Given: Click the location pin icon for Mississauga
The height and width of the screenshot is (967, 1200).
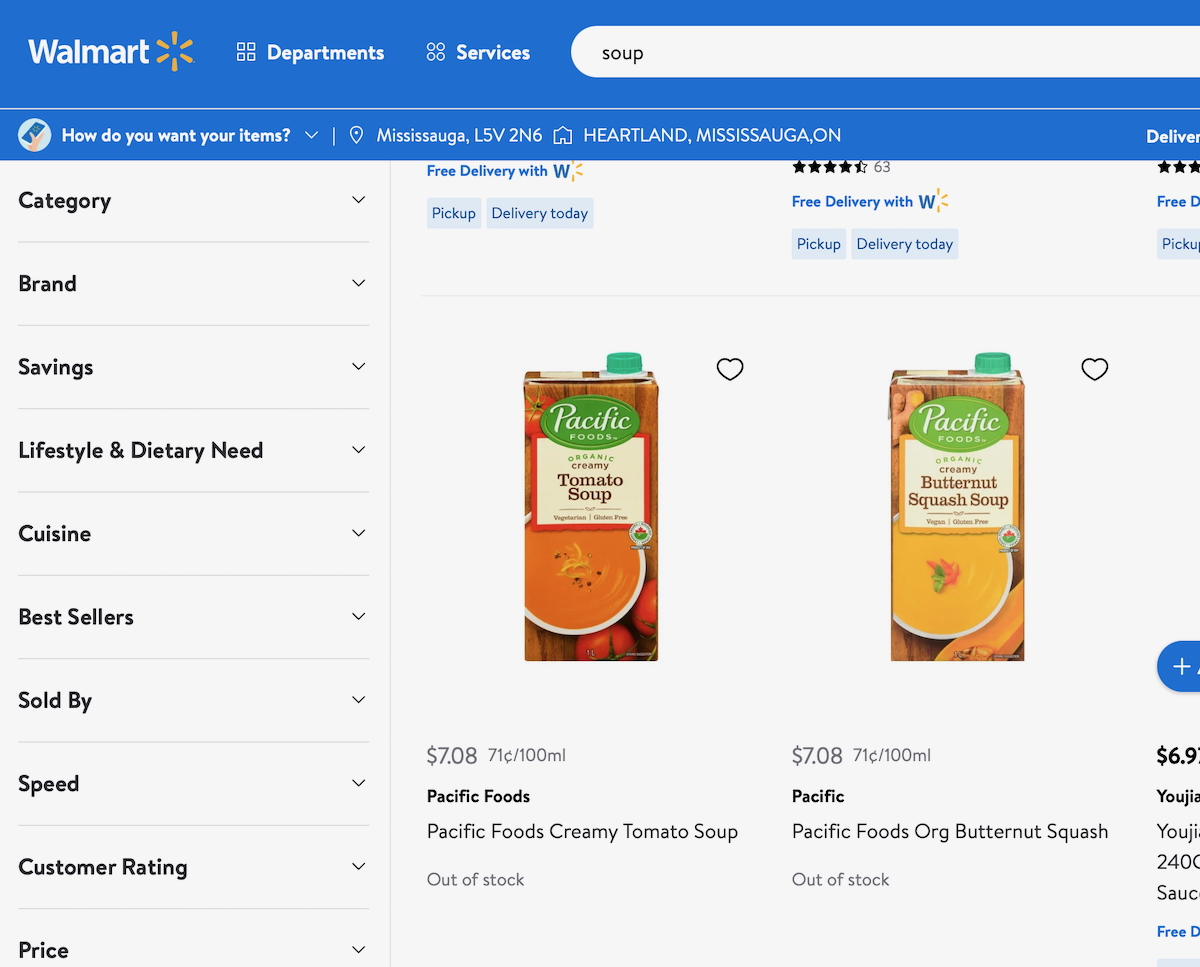Looking at the screenshot, I should click(x=356, y=135).
